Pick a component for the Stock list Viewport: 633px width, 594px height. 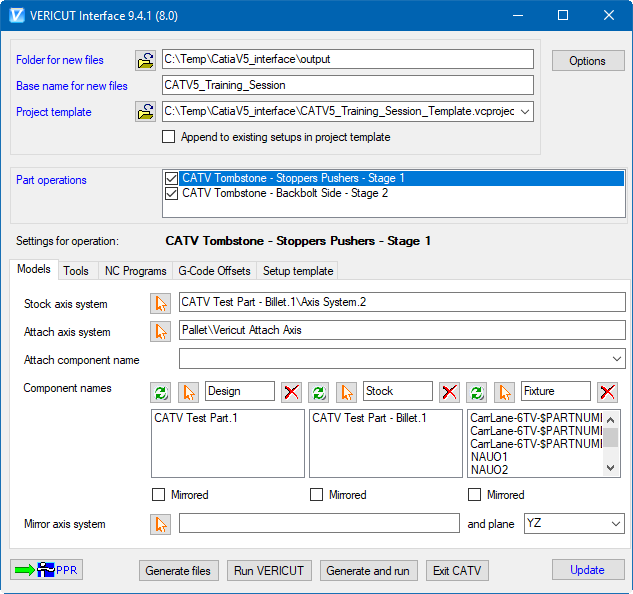click(x=346, y=393)
